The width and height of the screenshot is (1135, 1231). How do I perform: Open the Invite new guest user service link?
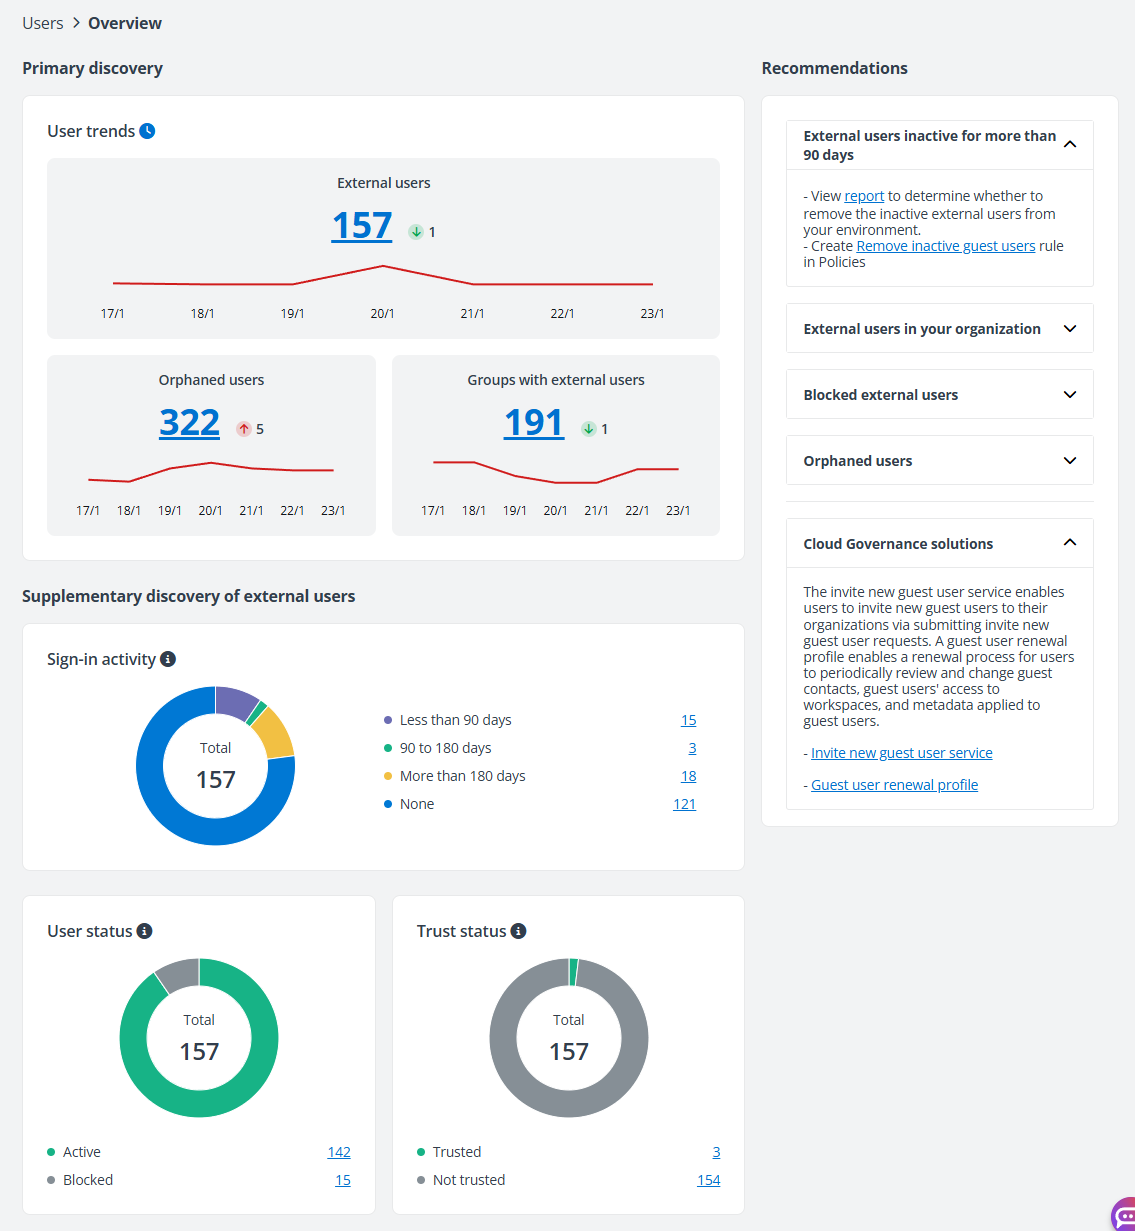pos(901,752)
